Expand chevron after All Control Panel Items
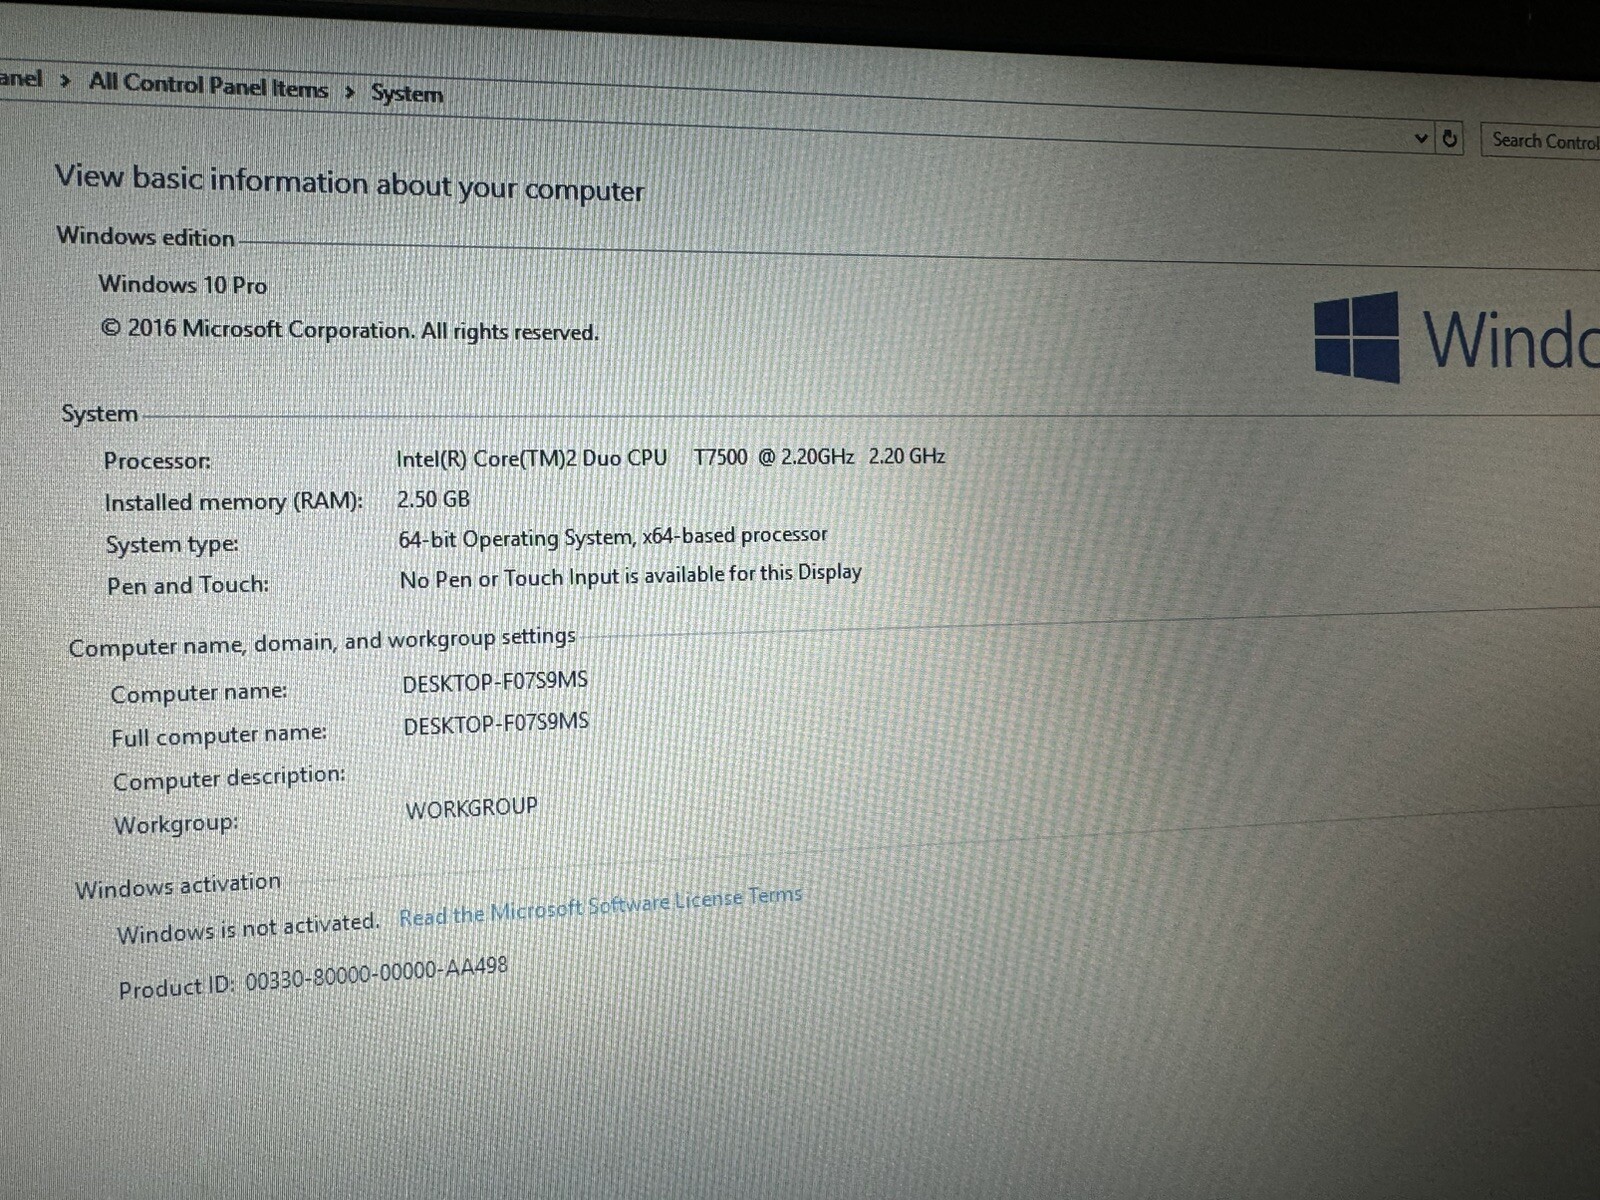This screenshot has width=1600, height=1200. click(x=349, y=92)
